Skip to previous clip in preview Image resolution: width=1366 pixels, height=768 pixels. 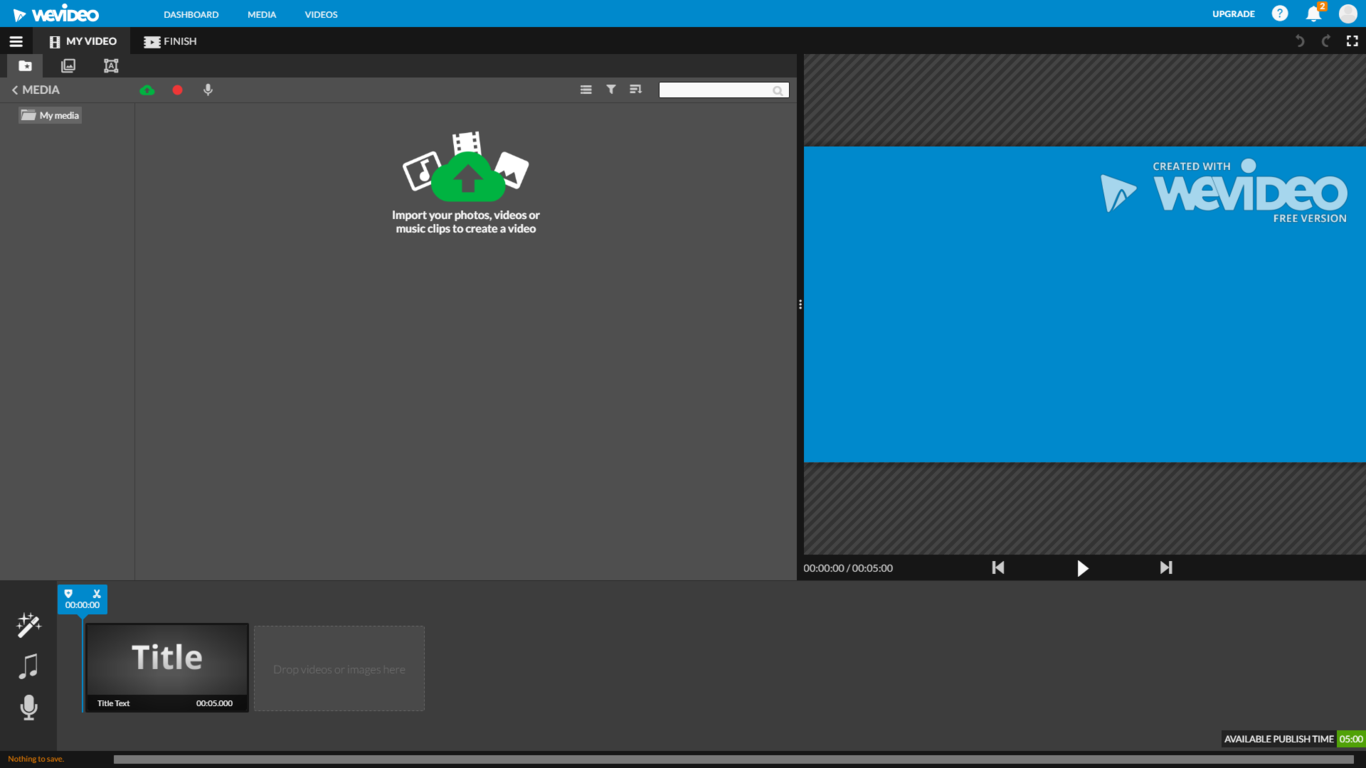998,568
